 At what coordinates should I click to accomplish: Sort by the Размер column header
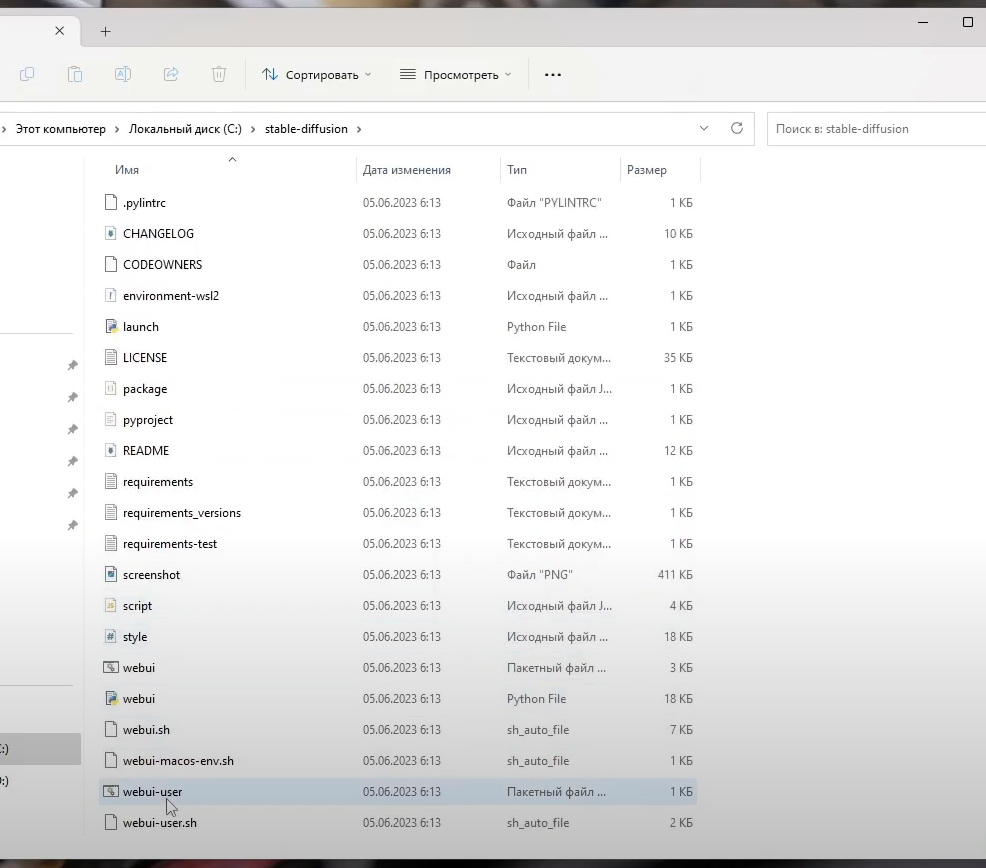coord(647,170)
